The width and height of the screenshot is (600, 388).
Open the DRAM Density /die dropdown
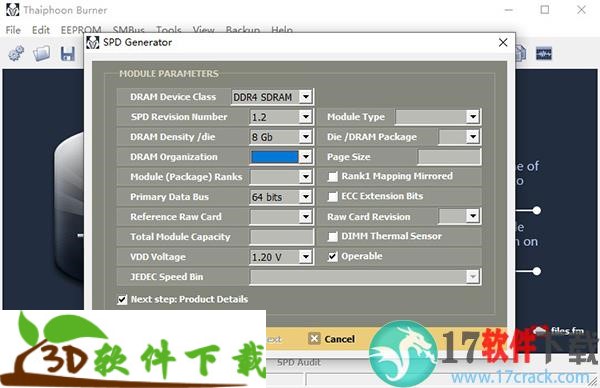pos(305,137)
